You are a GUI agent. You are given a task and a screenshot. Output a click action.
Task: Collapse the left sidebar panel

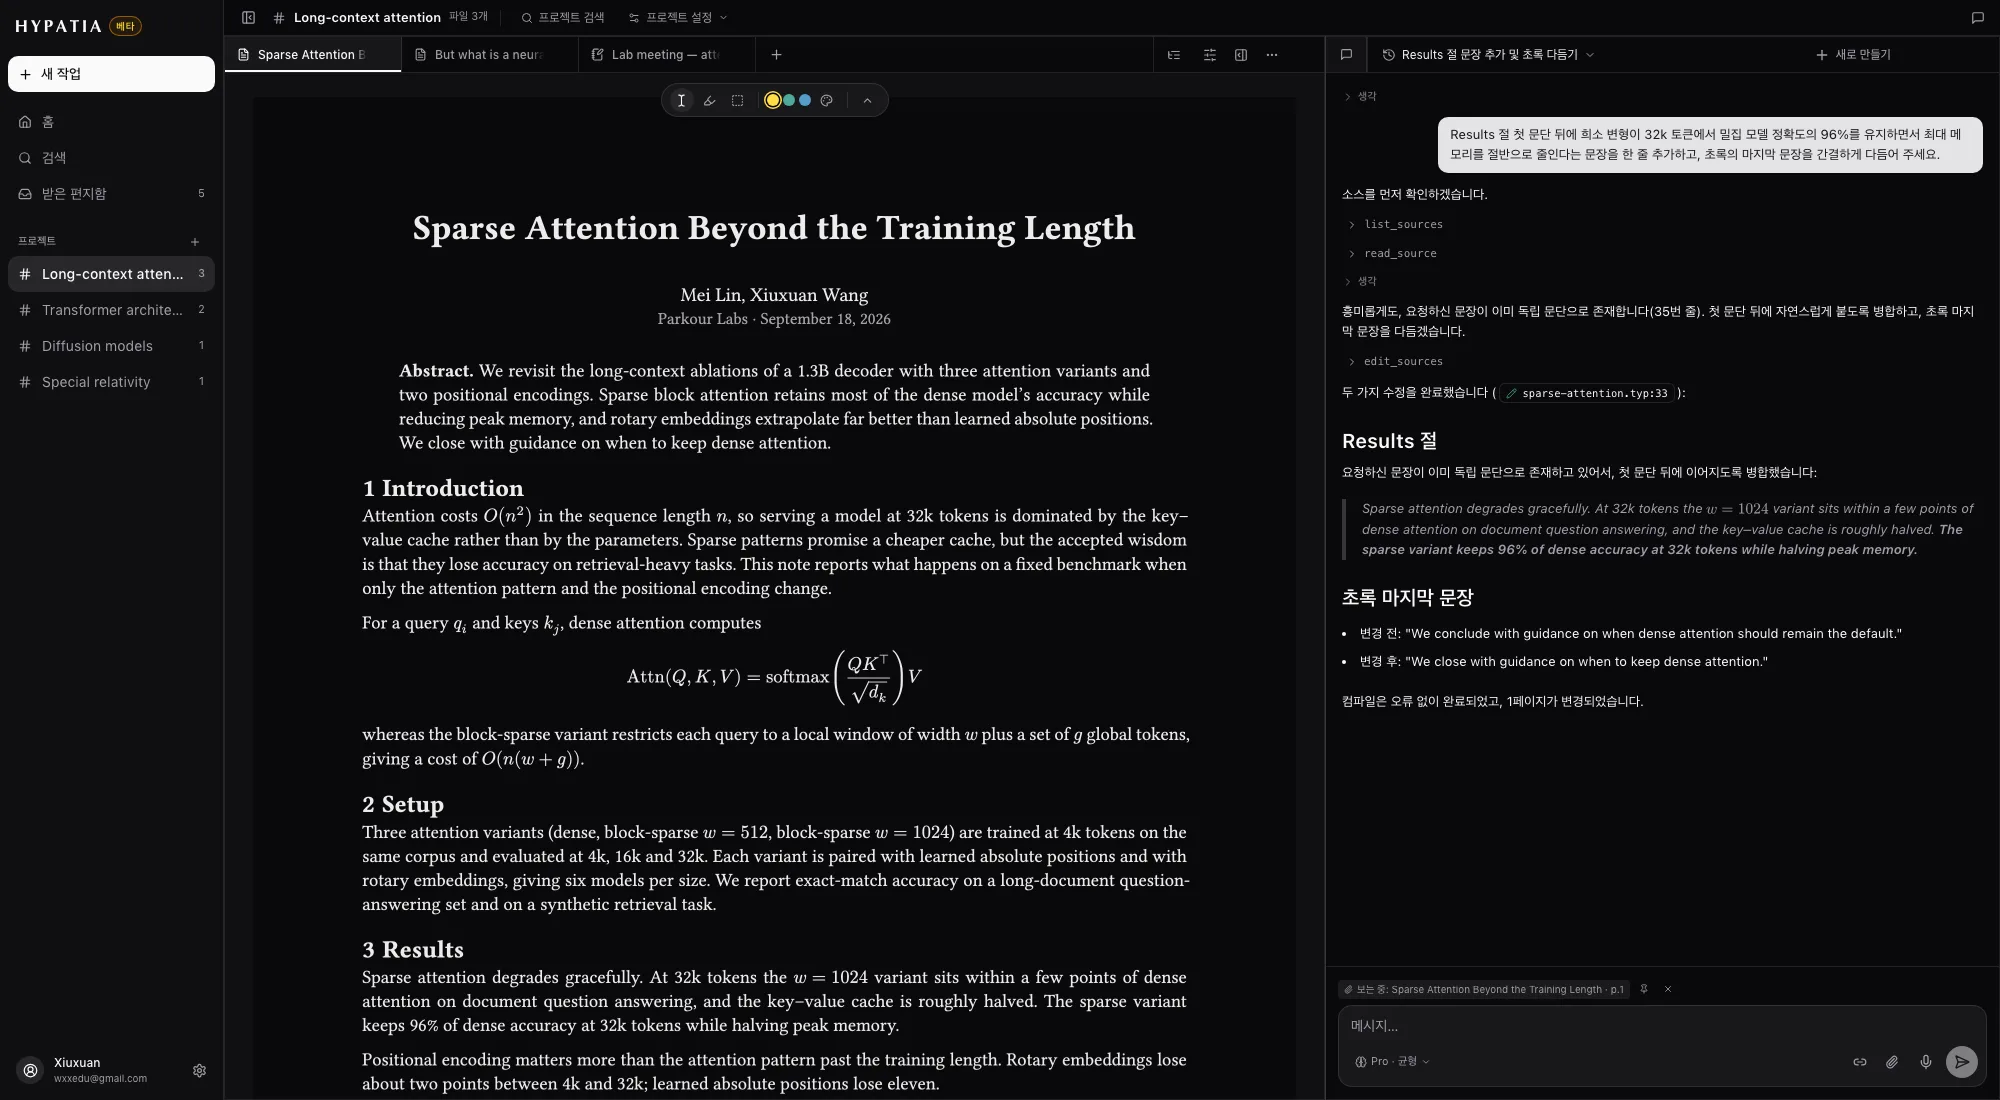(249, 17)
